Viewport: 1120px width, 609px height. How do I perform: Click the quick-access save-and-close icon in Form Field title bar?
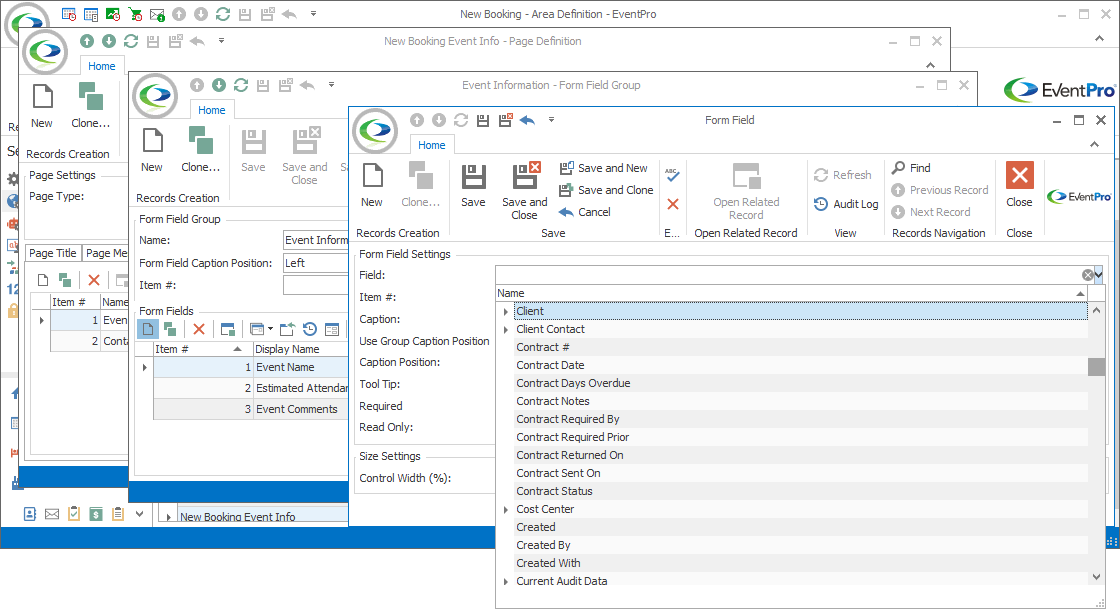(506, 121)
